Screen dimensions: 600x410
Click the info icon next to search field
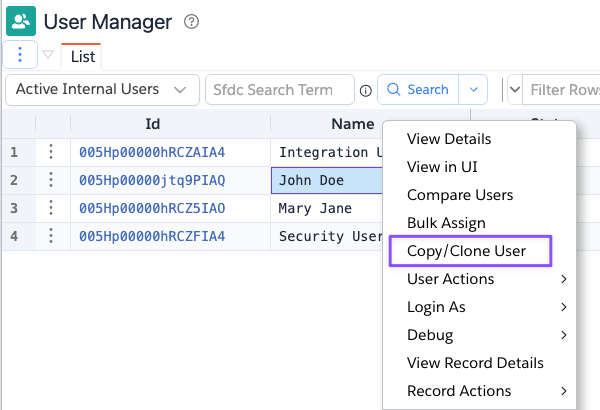(365, 90)
